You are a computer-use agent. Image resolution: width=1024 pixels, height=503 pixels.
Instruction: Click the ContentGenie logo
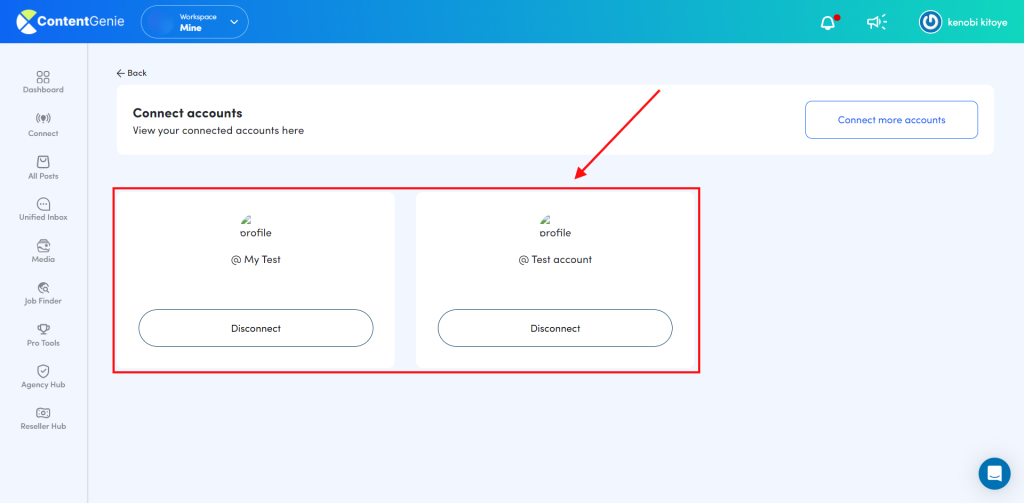[72, 22]
